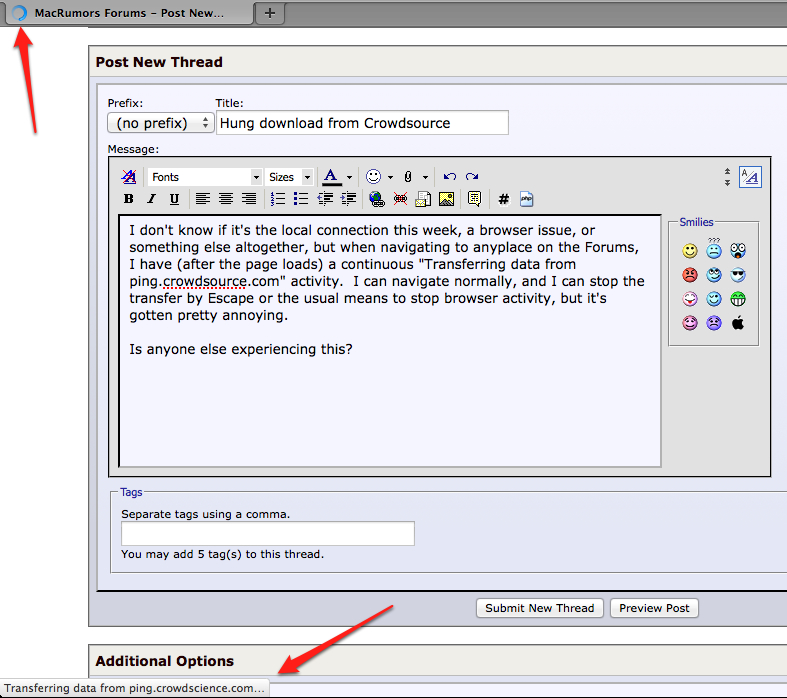The image size is (787, 698).
Task: Click the 'Transferring data' status bar text
Action: click(x=134, y=688)
